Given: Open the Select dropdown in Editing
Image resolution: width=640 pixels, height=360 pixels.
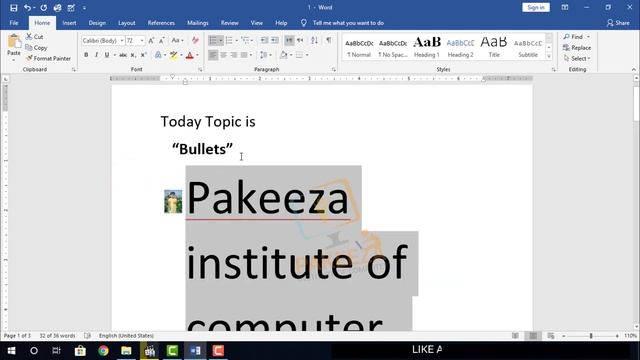Looking at the screenshot, I should point(577,59).
